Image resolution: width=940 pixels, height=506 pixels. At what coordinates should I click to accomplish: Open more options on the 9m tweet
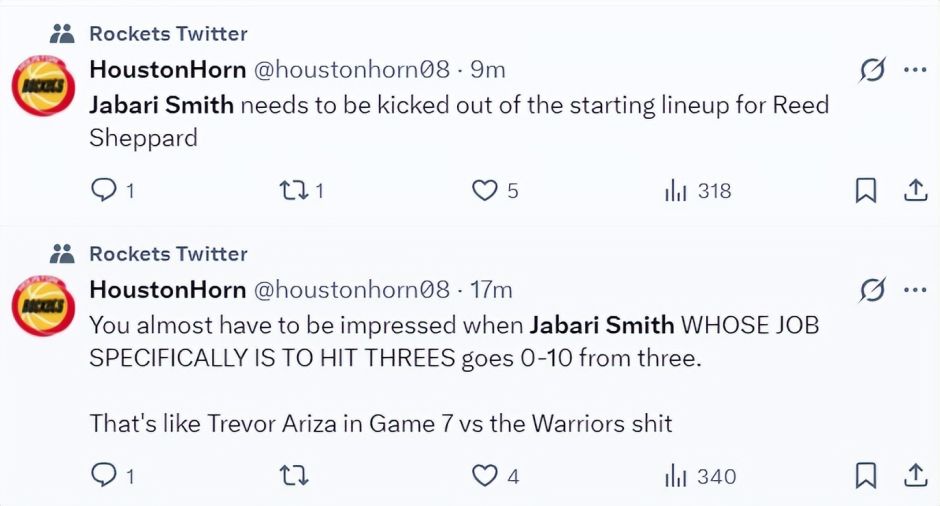(x=915, y=70)
